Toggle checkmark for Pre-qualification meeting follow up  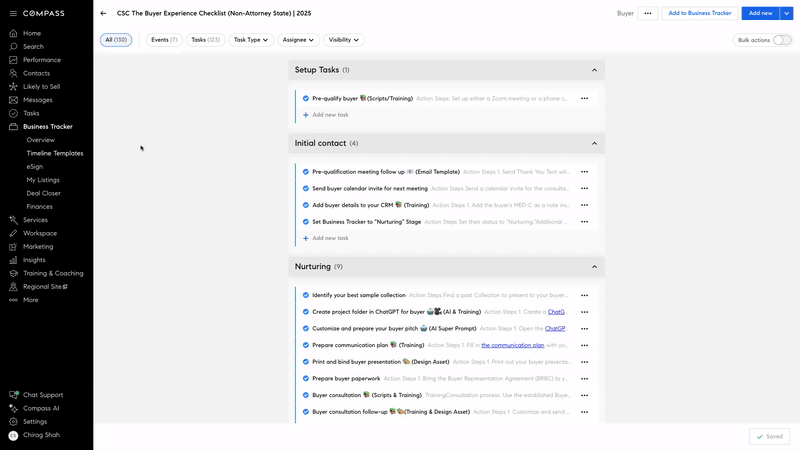[306, 172]
